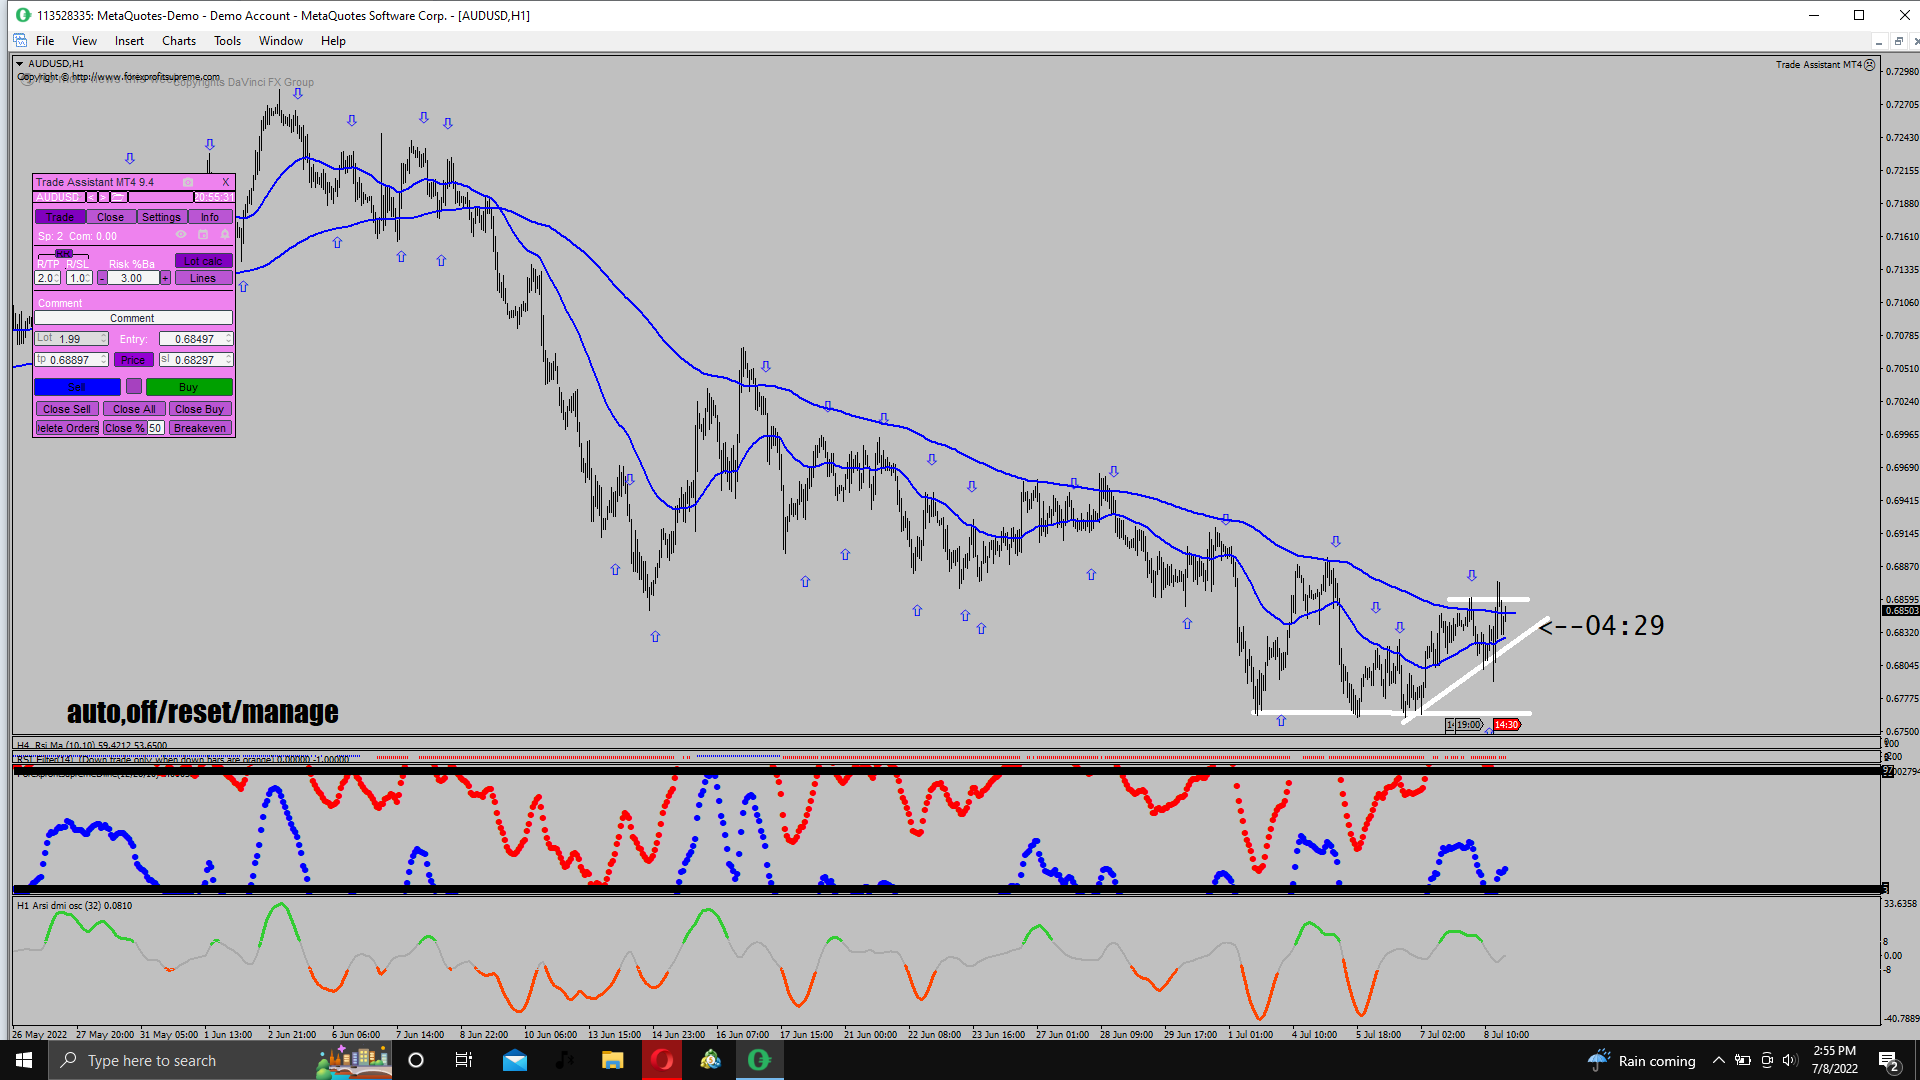Click the calendar icon in Trade Assistant

point(203,234)
